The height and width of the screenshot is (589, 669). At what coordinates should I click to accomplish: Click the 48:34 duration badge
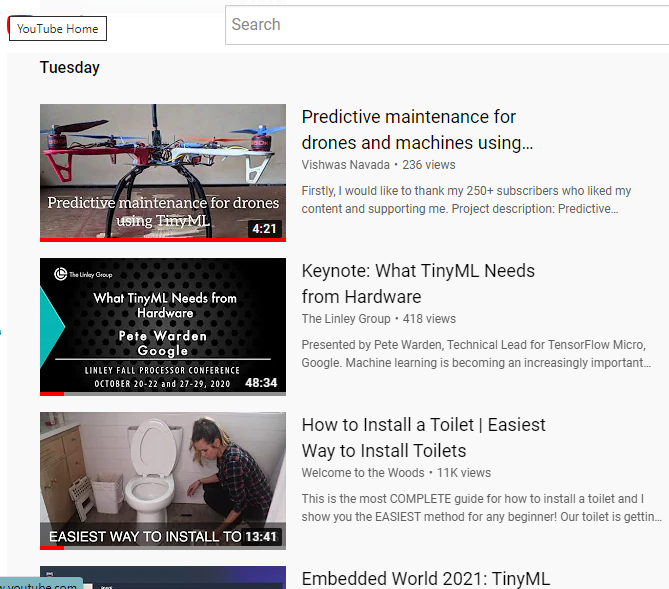261,382
